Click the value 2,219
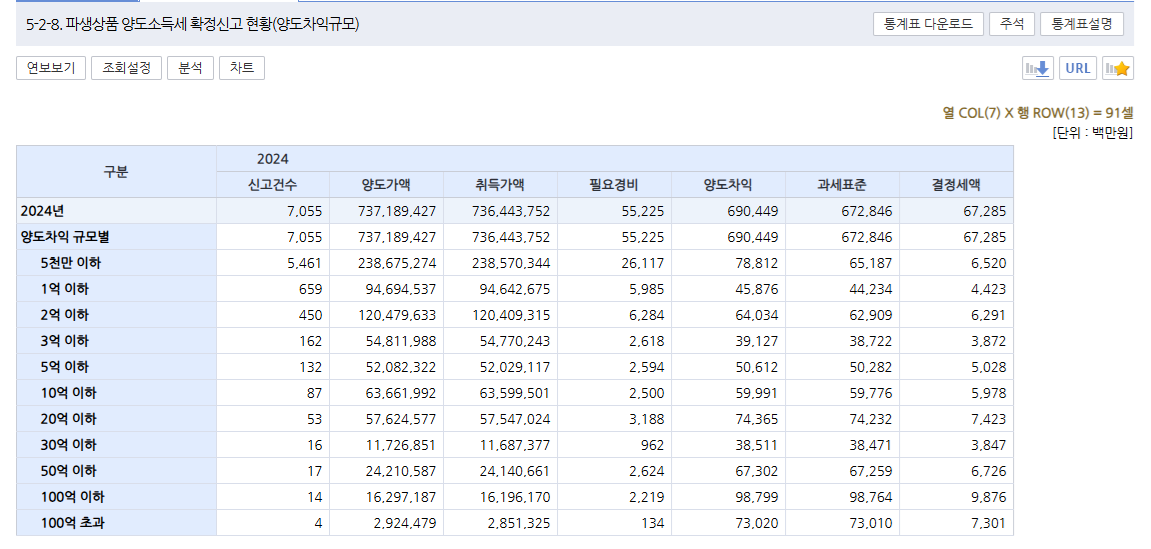This screenshot has width=1151, height=549. point(646,497)
